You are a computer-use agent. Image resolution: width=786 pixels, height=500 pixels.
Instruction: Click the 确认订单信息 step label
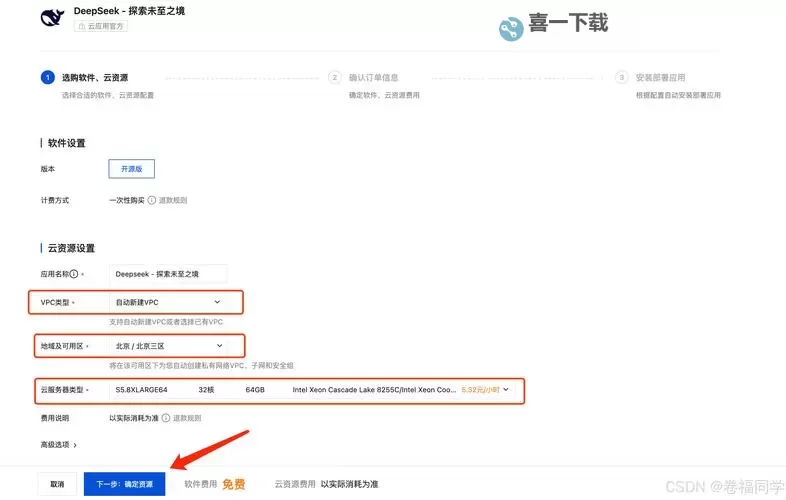pos(373,78)
